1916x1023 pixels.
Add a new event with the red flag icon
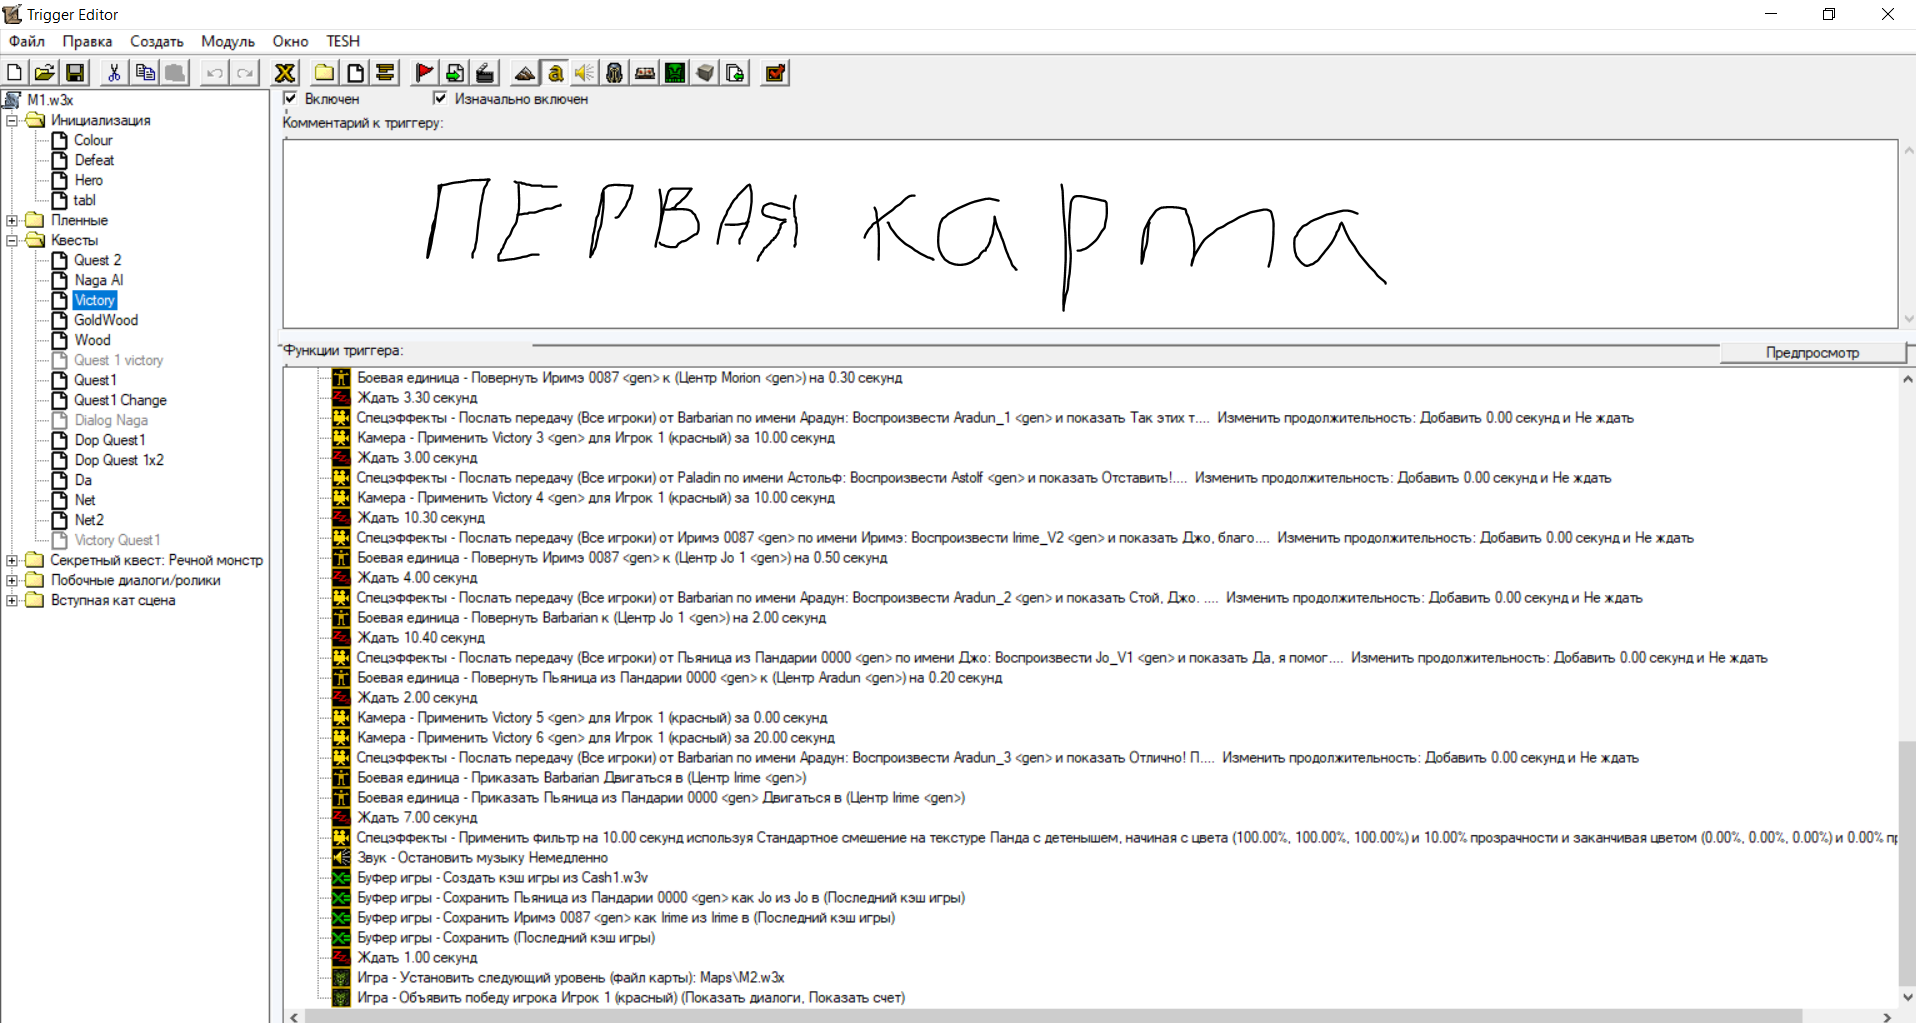(424, 73)
